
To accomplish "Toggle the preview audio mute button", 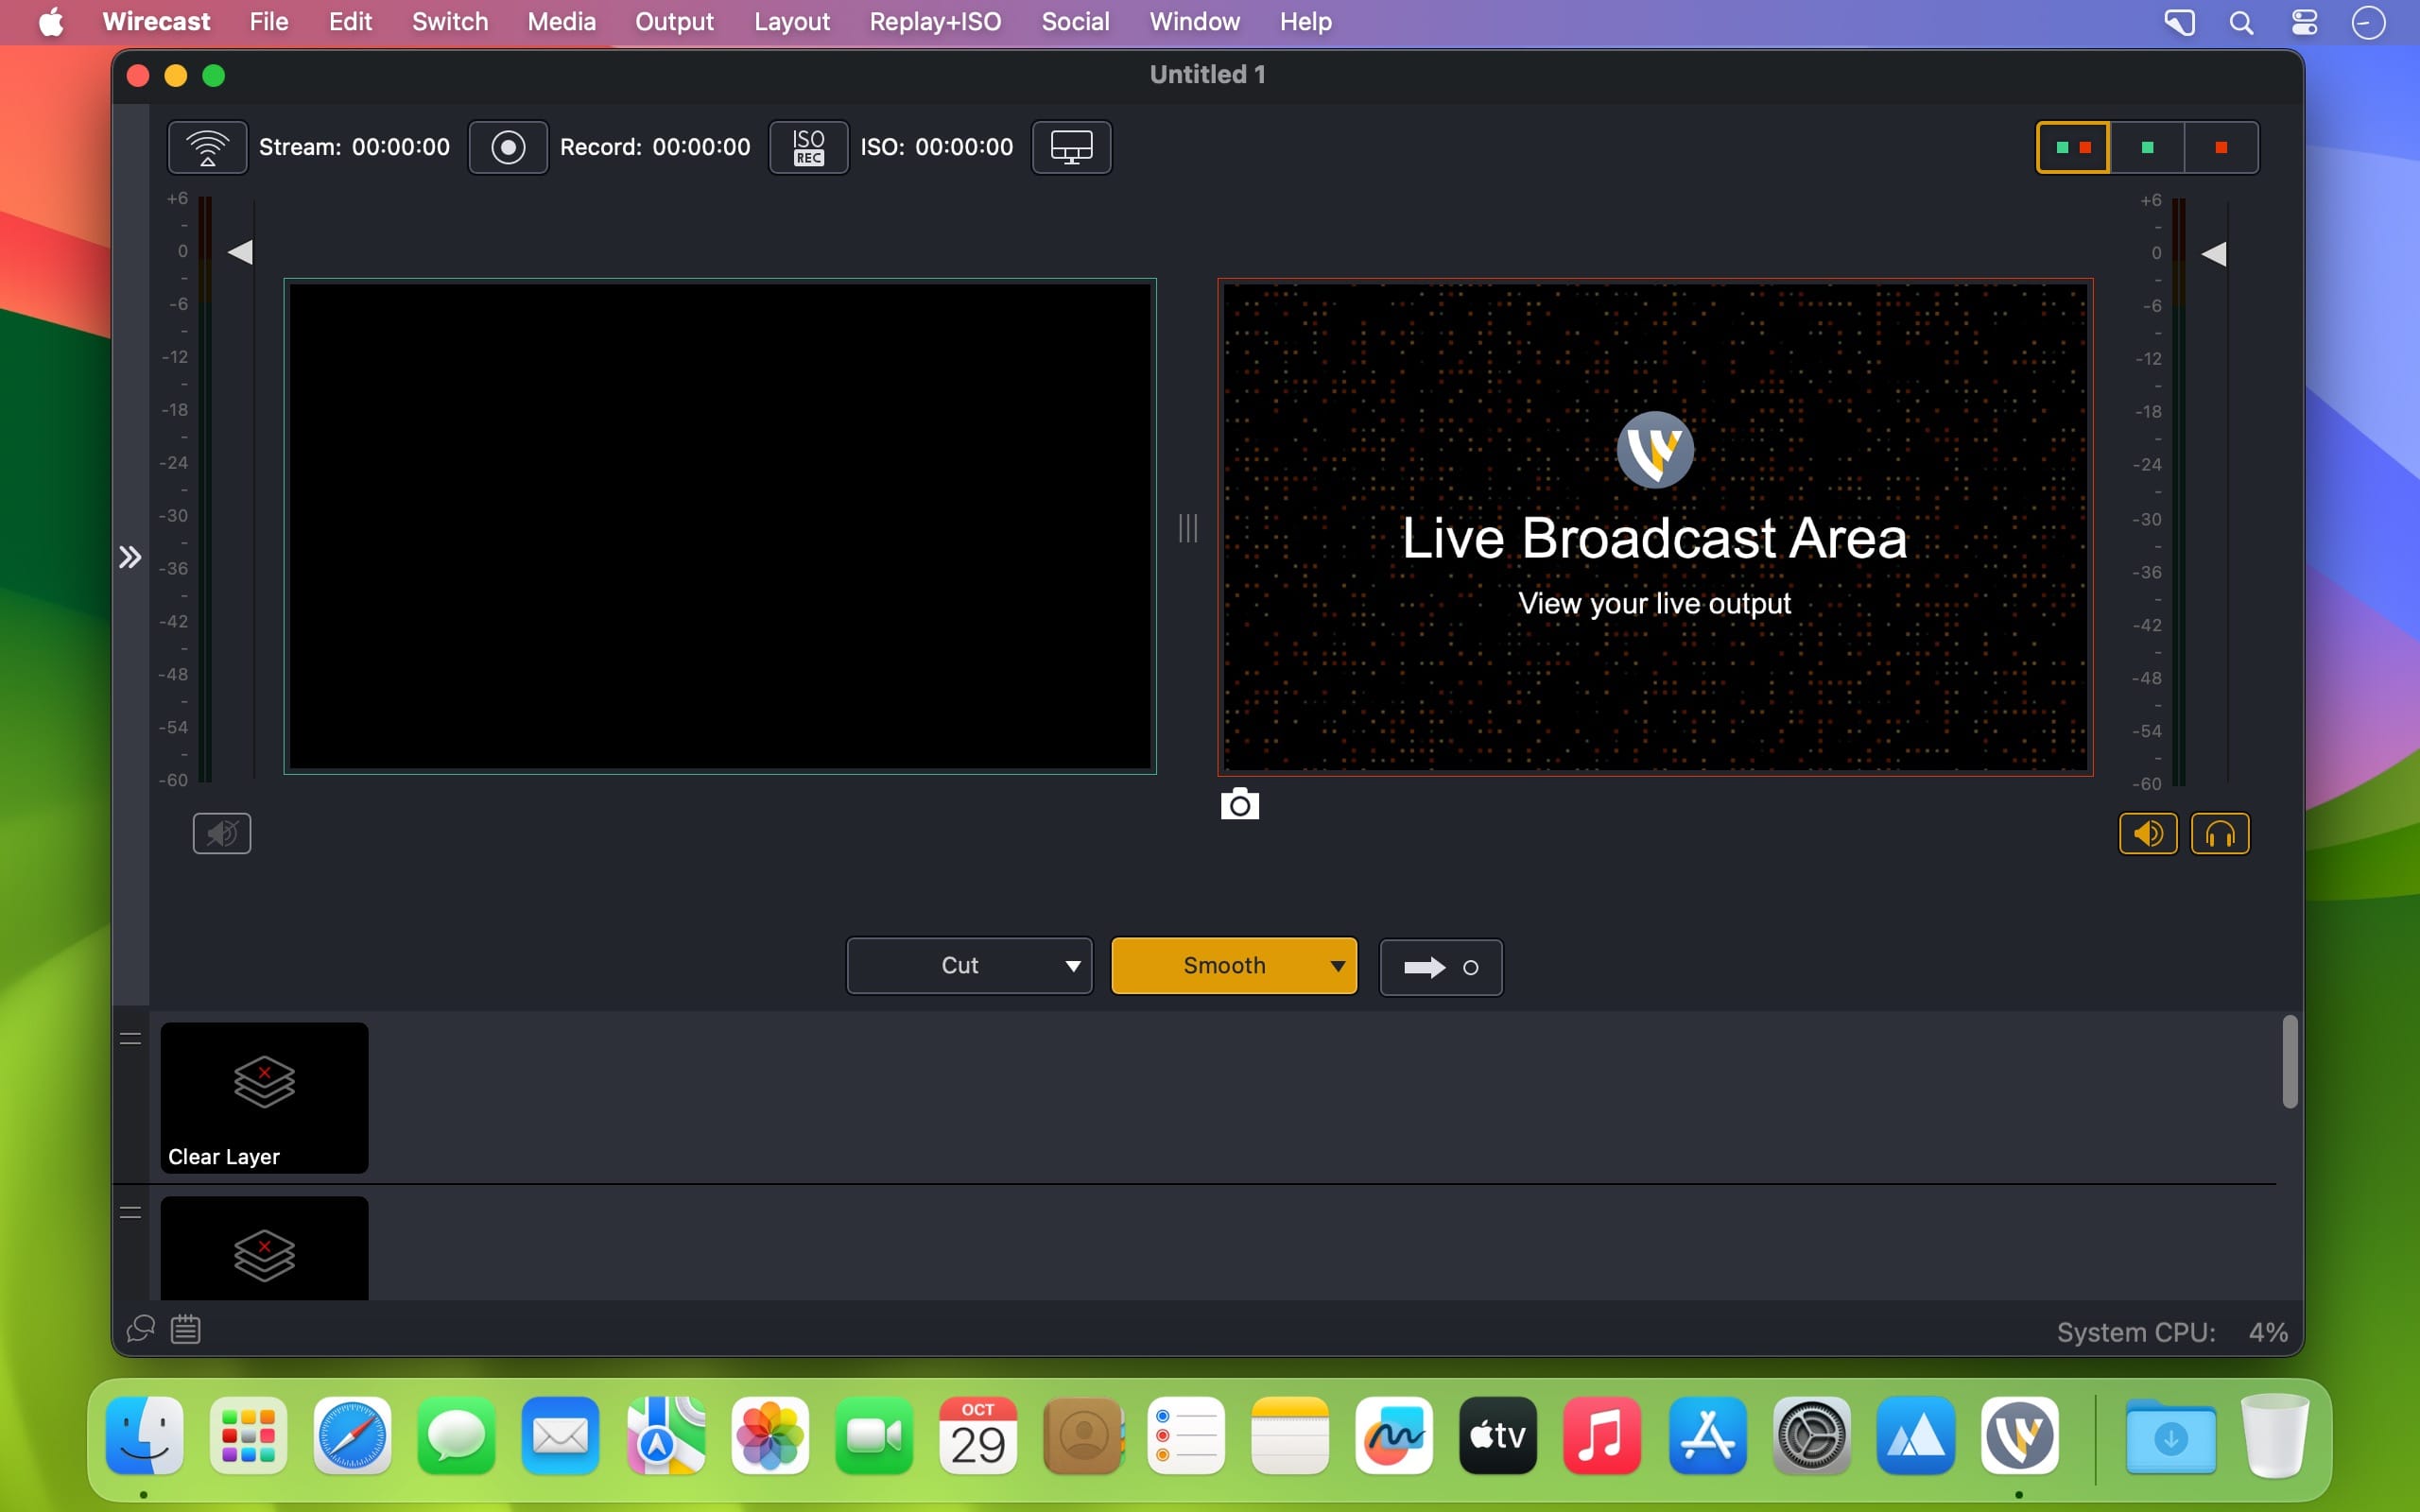I will tap(222, 833).
